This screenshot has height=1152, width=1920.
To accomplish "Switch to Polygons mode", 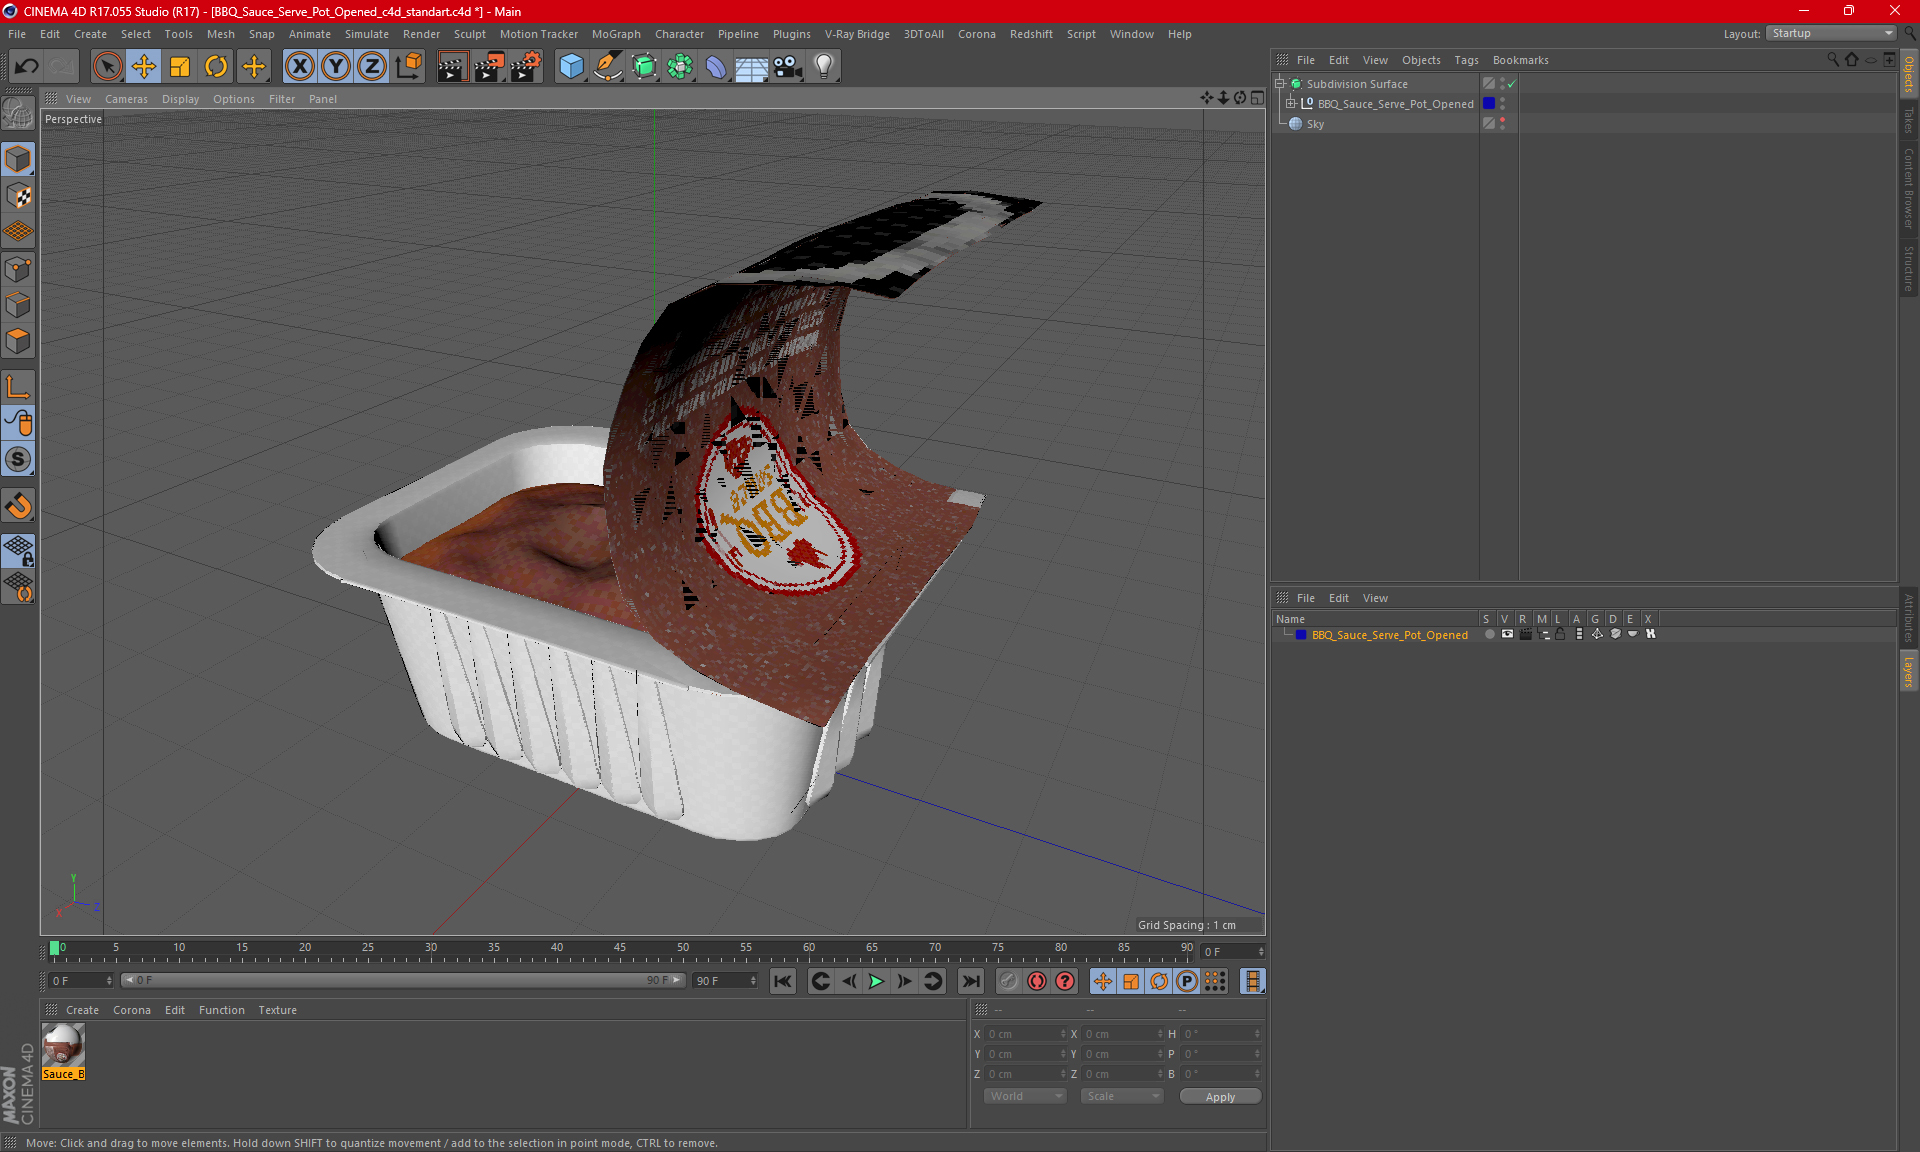I will tap(18, 341).
